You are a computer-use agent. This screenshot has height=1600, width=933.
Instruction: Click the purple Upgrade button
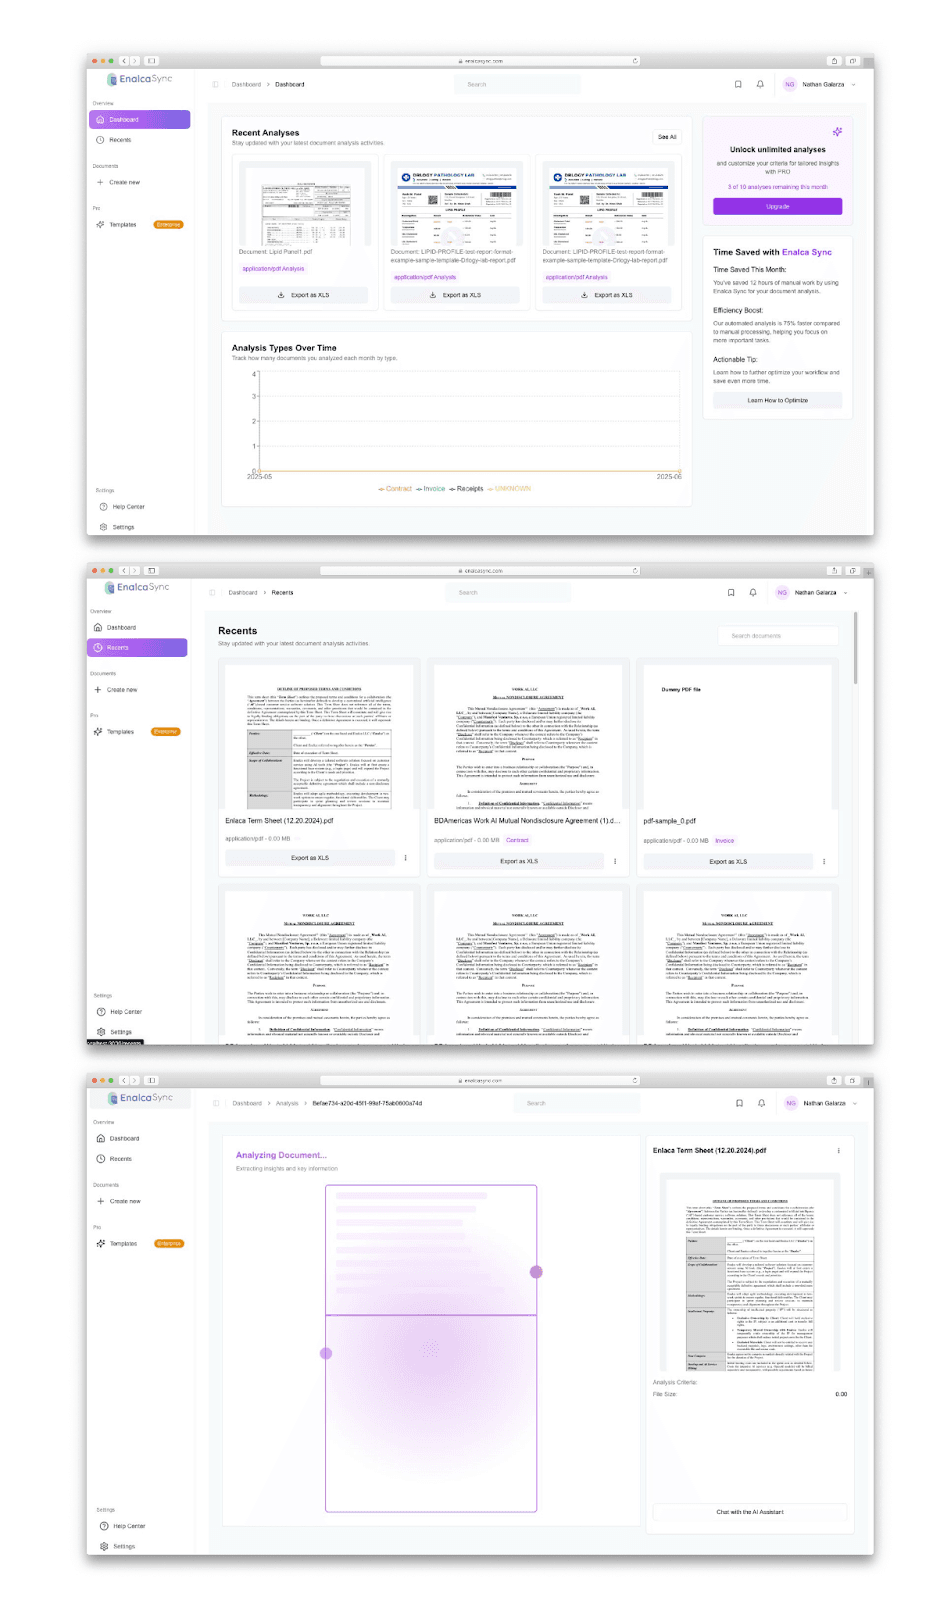pos(777,206)
